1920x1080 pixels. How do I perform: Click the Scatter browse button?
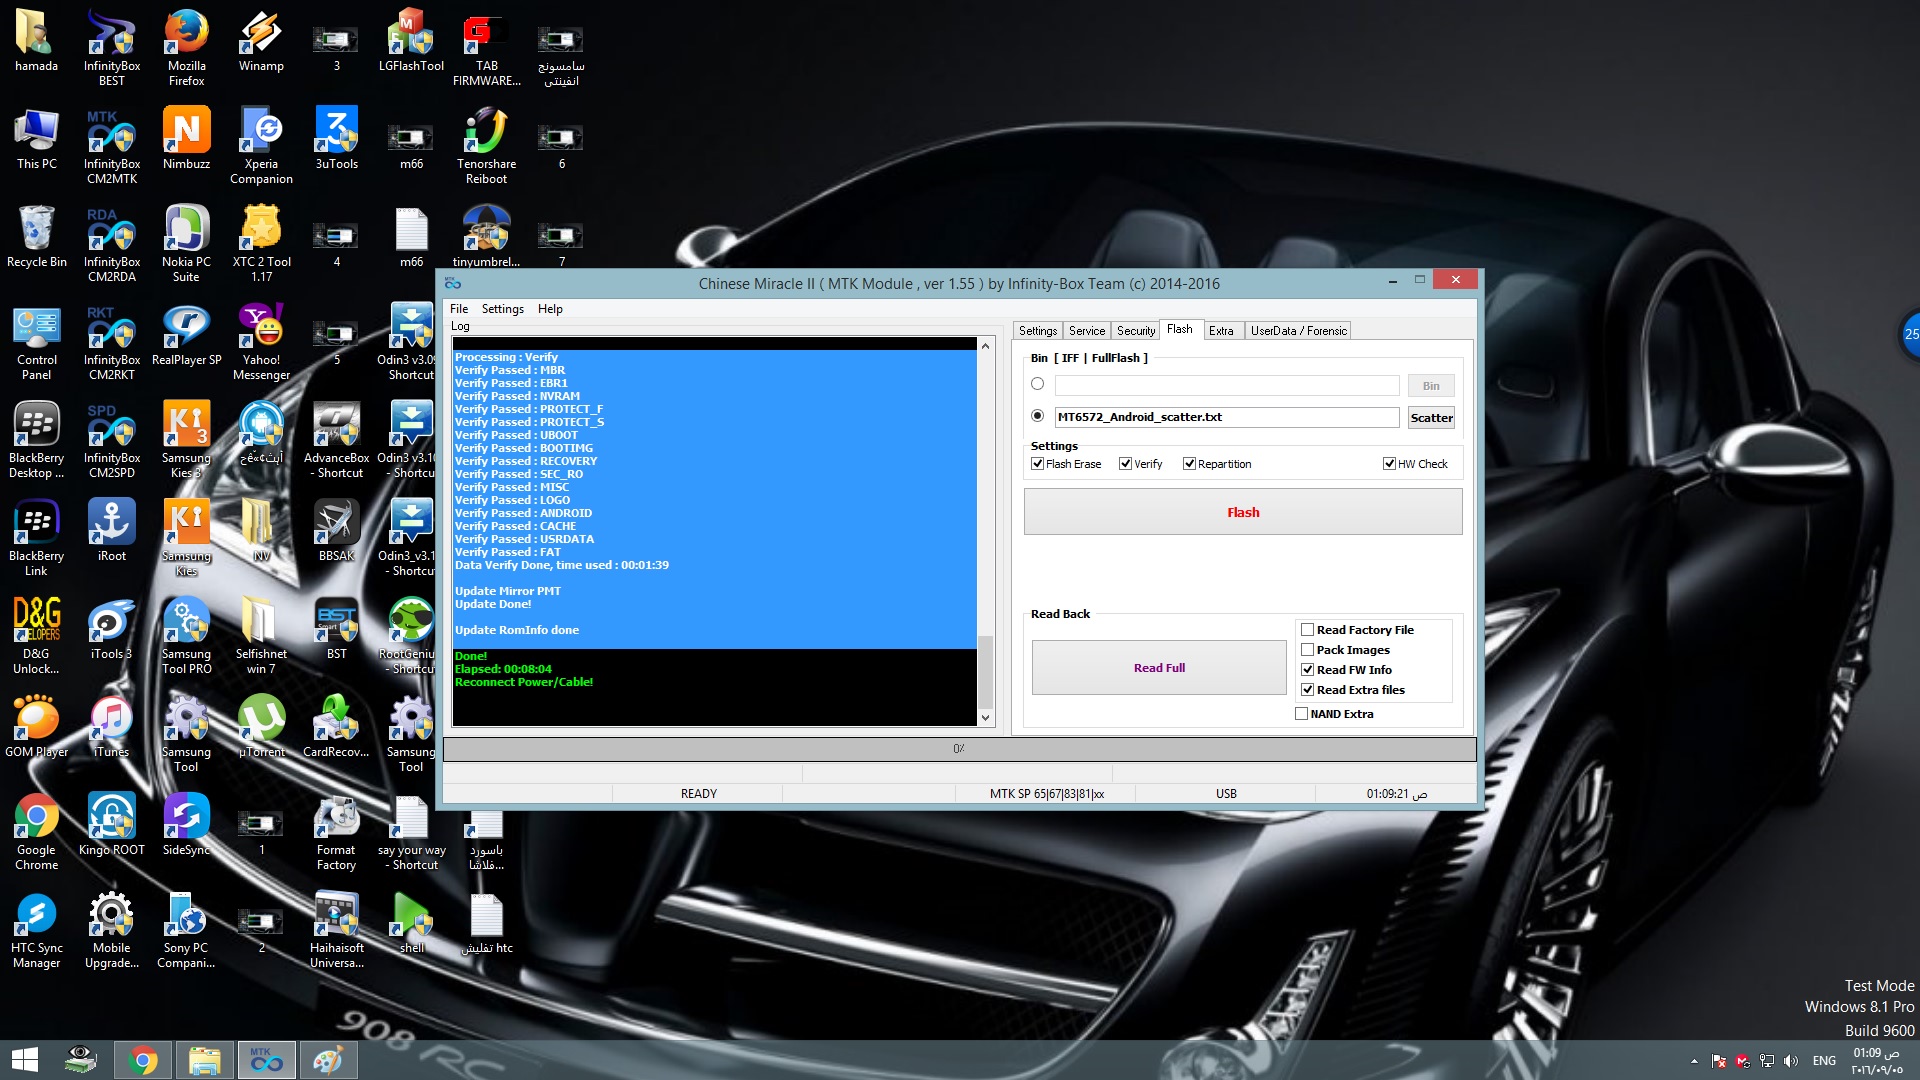pyautogui.click(x=1431, y=418)
